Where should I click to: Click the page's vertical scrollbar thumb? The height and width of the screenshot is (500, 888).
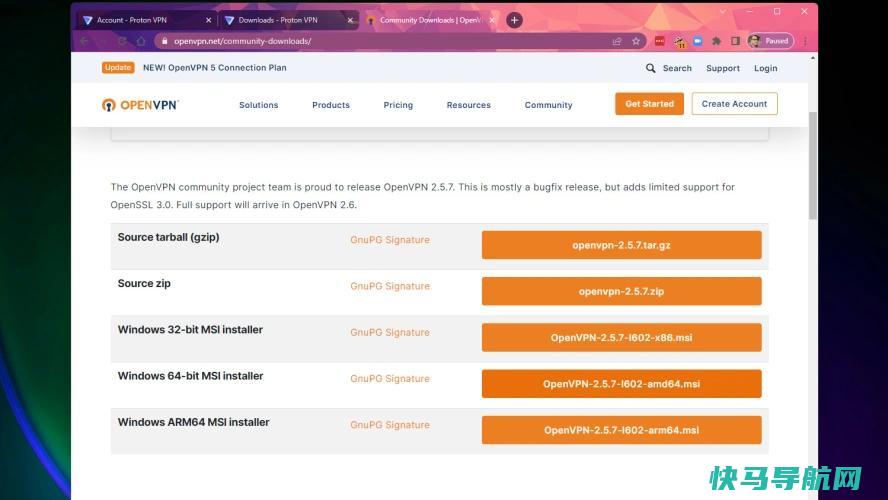point(813,165)
